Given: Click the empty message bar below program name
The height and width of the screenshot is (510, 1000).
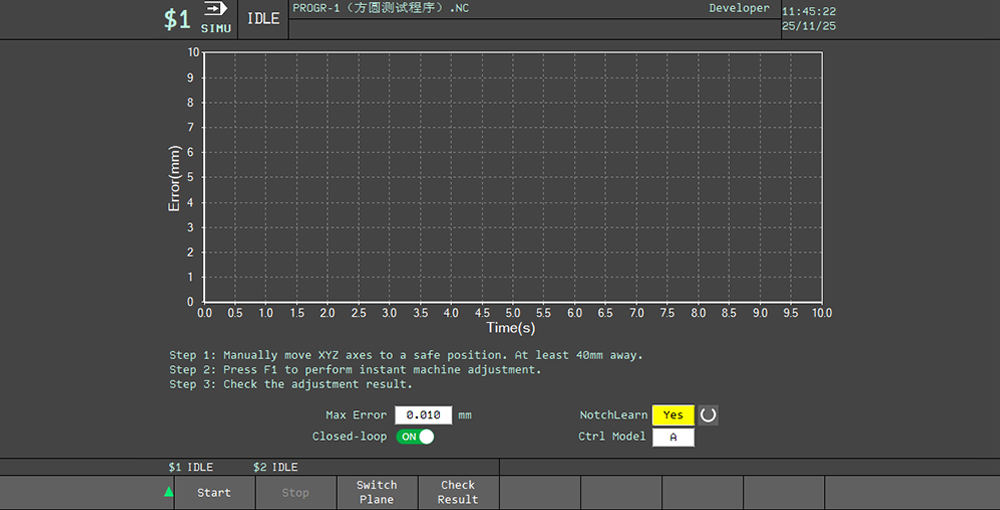Looking at the screenshot, I should pyautogui.click(x=533, y=29).
